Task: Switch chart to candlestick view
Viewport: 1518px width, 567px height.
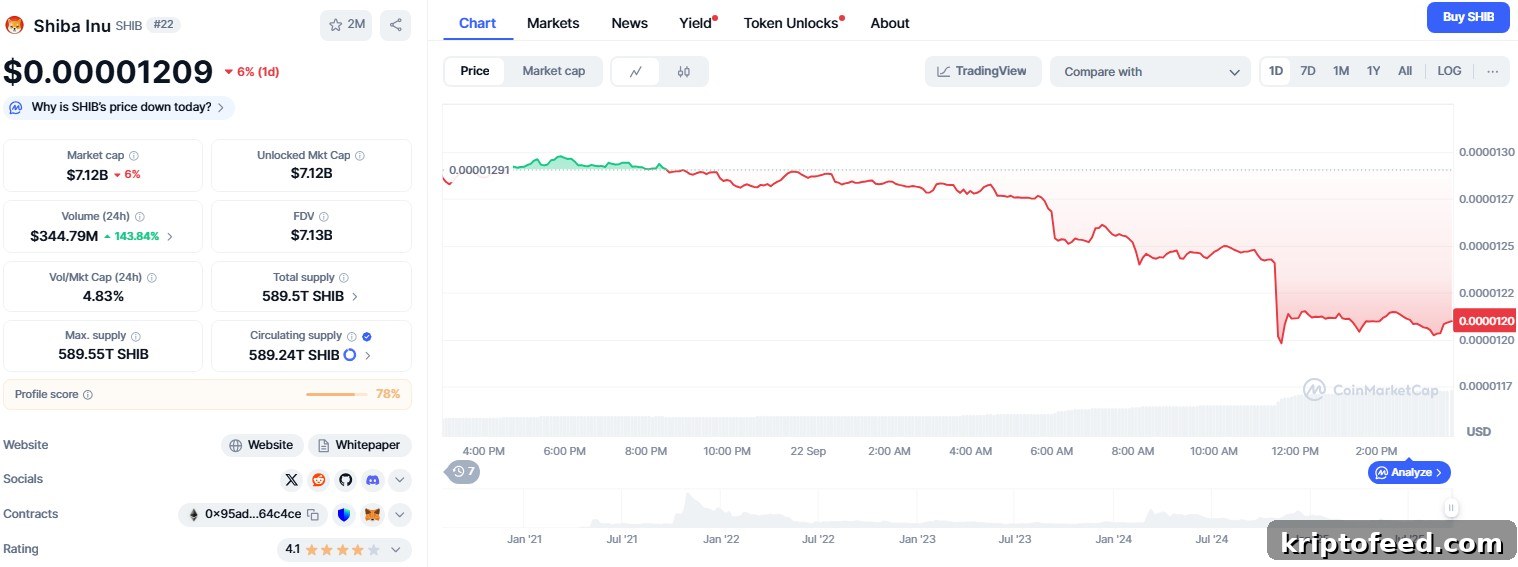Action: pos(684,71)
